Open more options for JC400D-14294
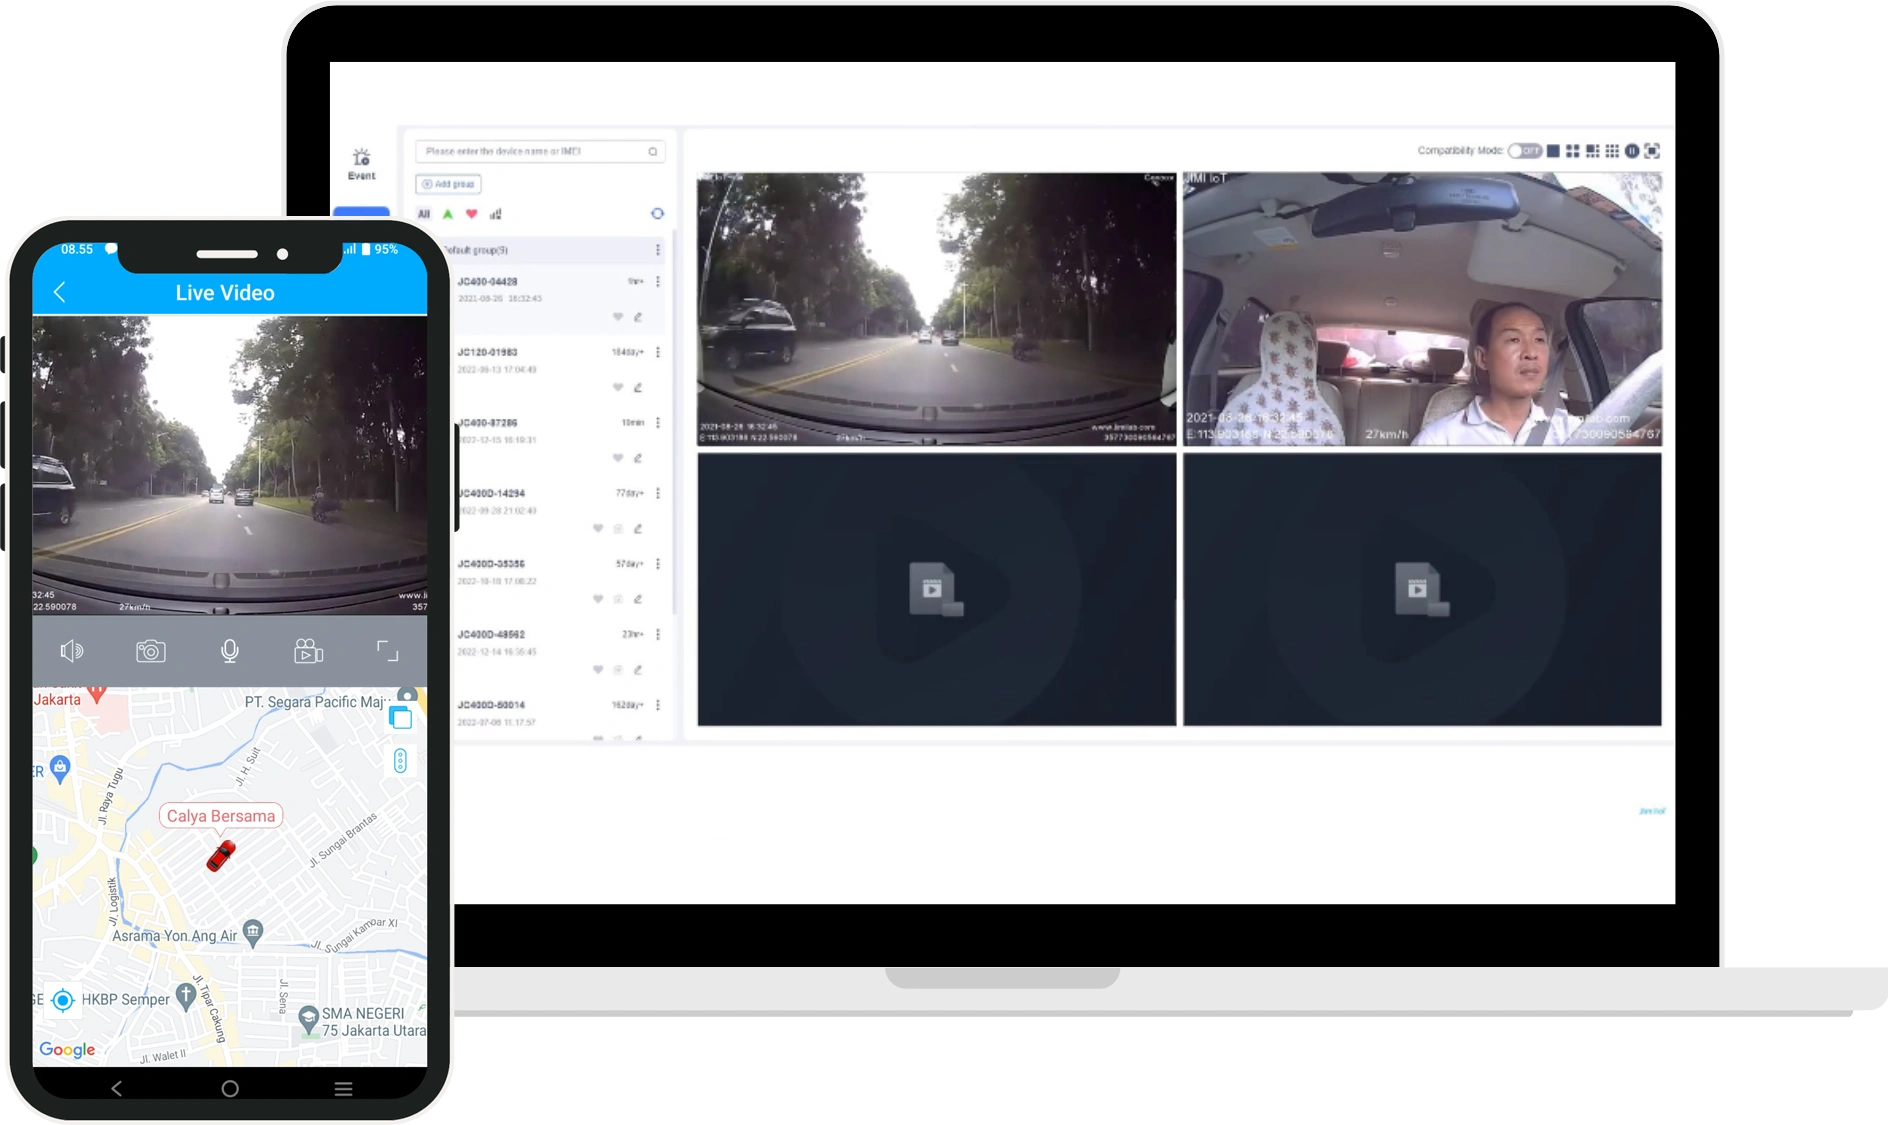This screenshot has height=1125, width=1888. (657, 493)
